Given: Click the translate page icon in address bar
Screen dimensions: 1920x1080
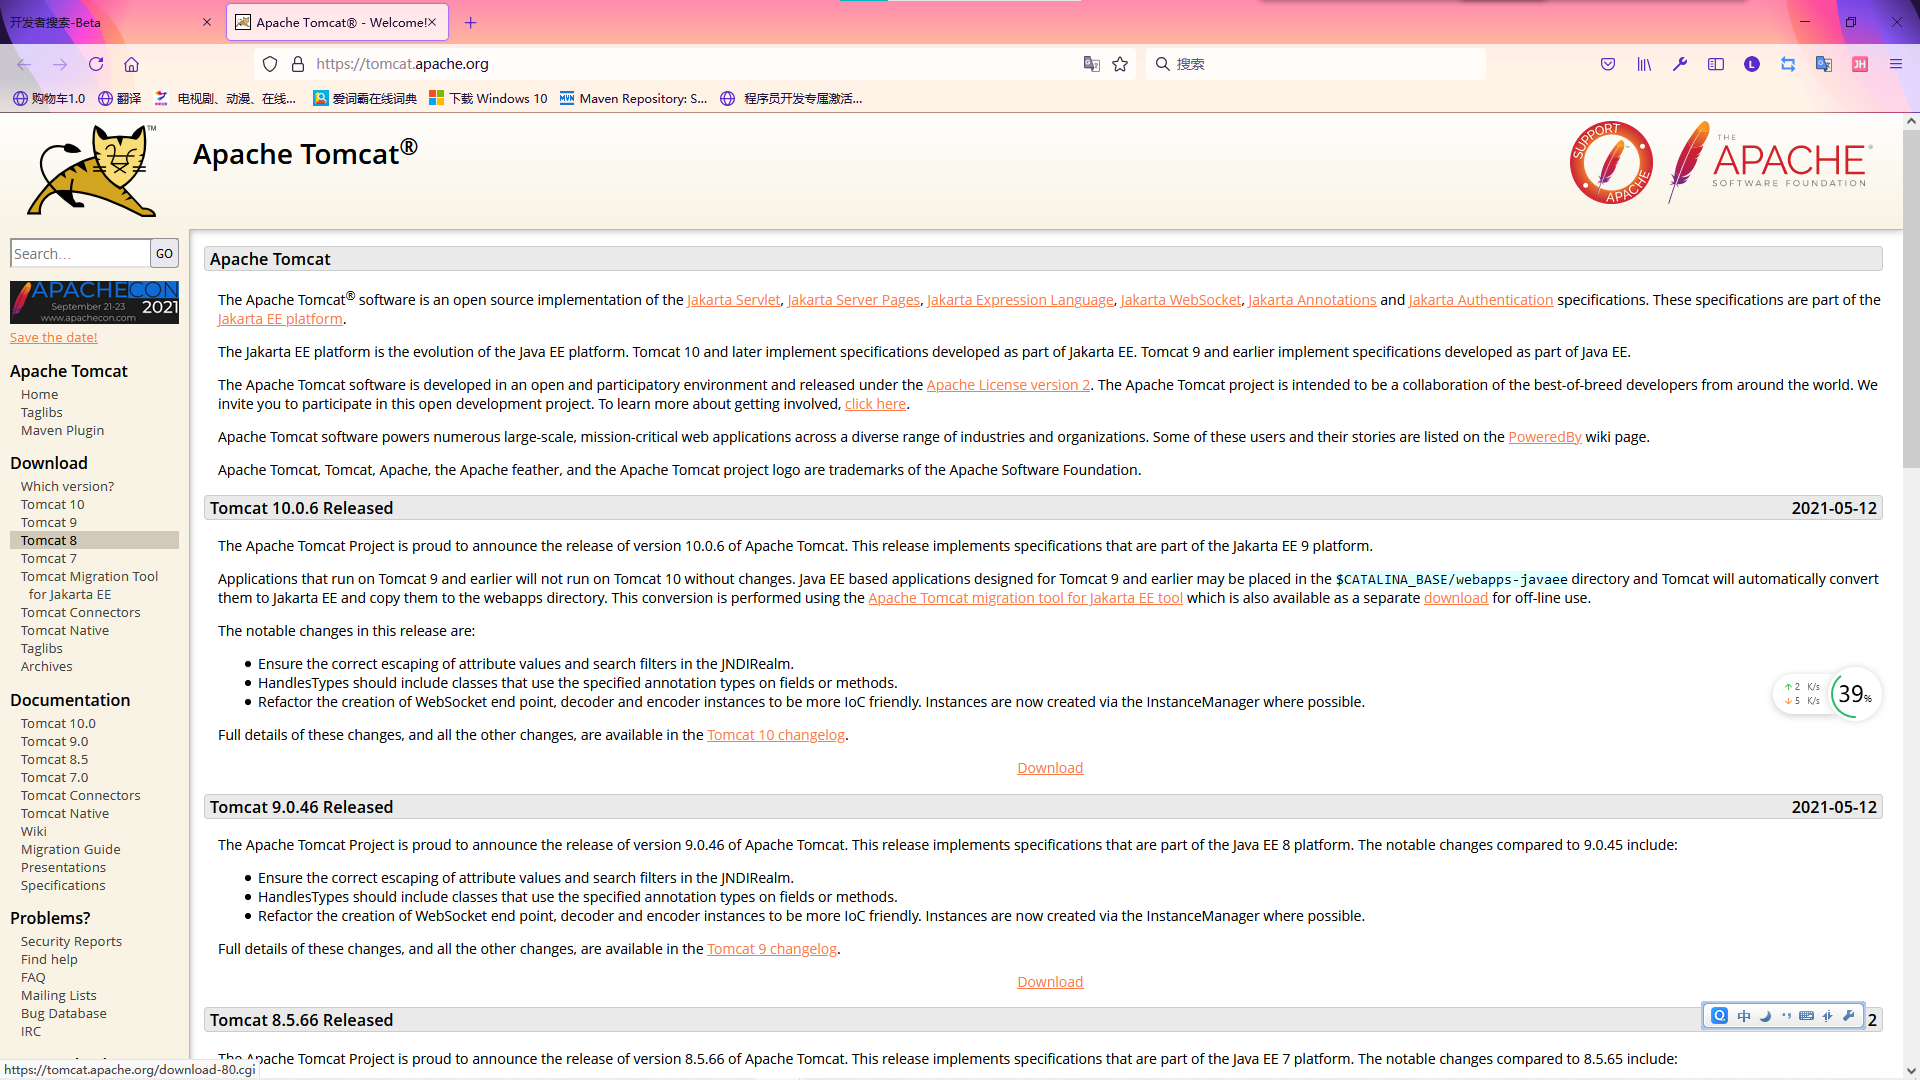Looking at the screenshot, I should tap(1091, 64).
